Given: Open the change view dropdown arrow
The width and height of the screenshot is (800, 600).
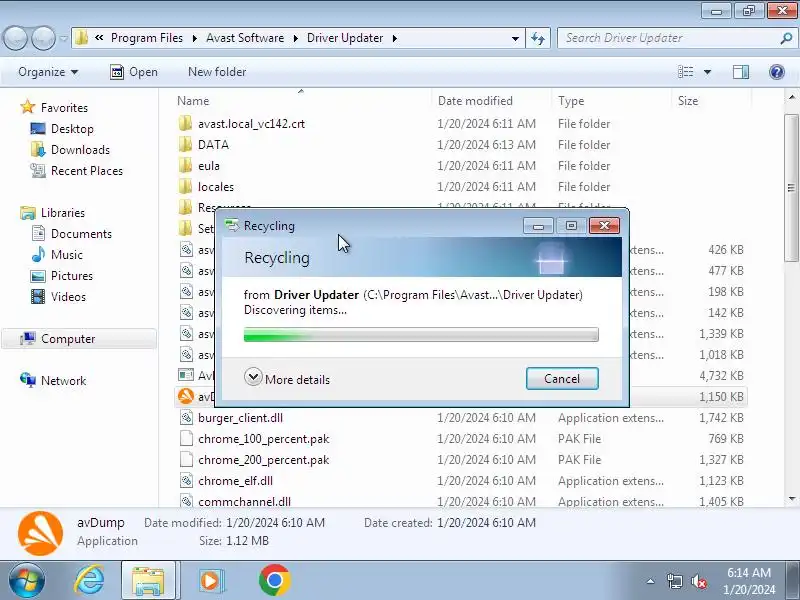Looking at the screenshot, I should 707,72.
